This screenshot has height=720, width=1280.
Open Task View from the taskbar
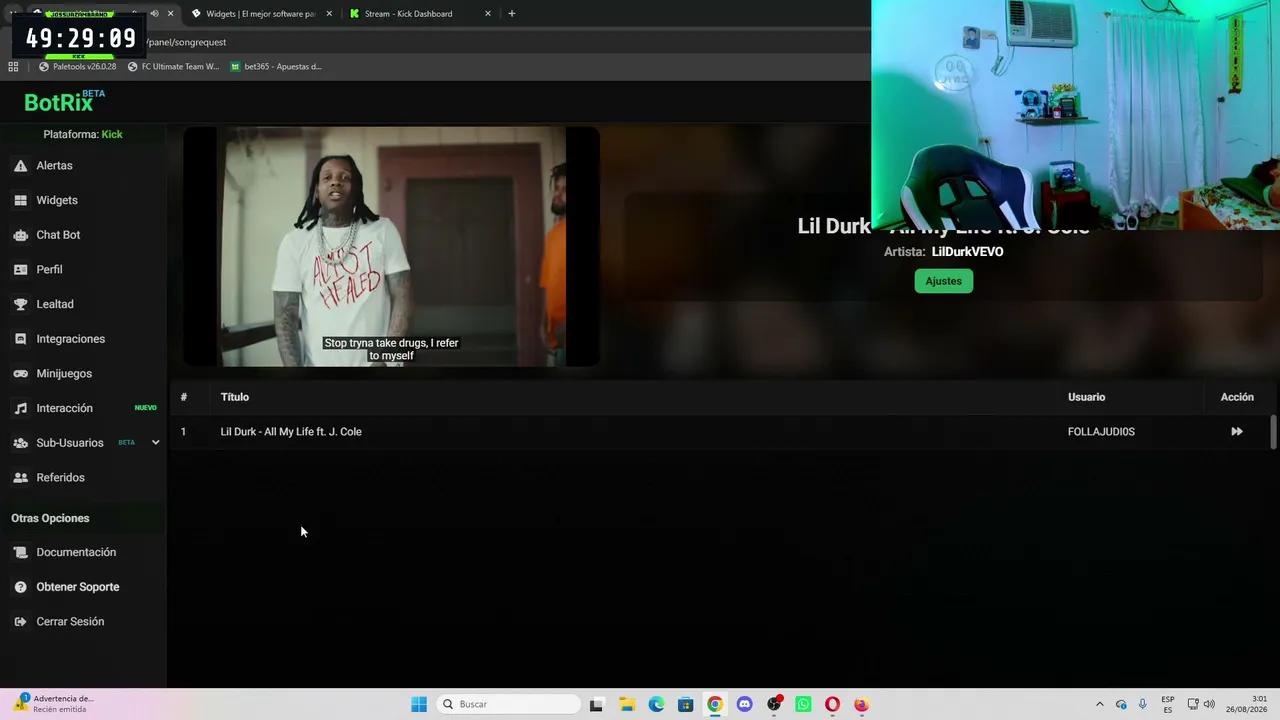[597, 704]
